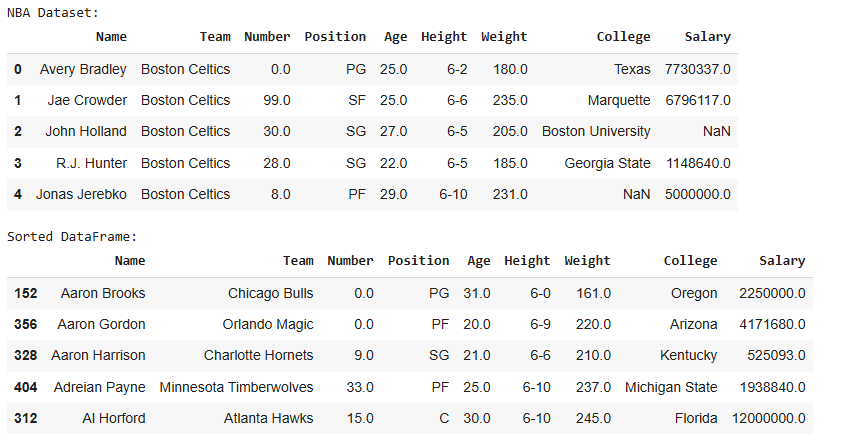Viewport: 864px width, 444px height.
Task: Click the Avery Bradley name cell
Action: (x=83, y=69)
